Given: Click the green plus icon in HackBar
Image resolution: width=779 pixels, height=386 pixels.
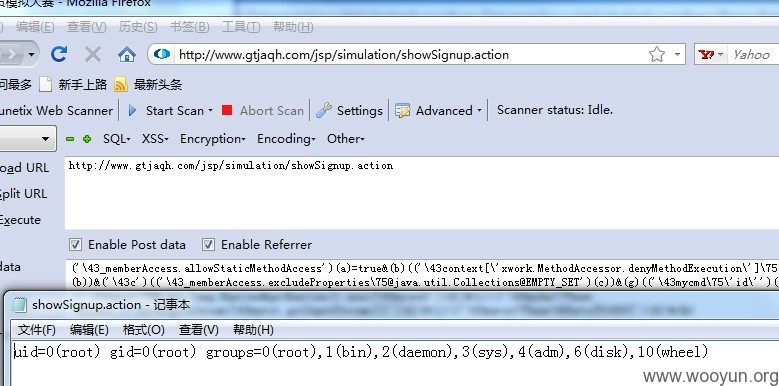Looking at the screenshot, I should 87,139.
